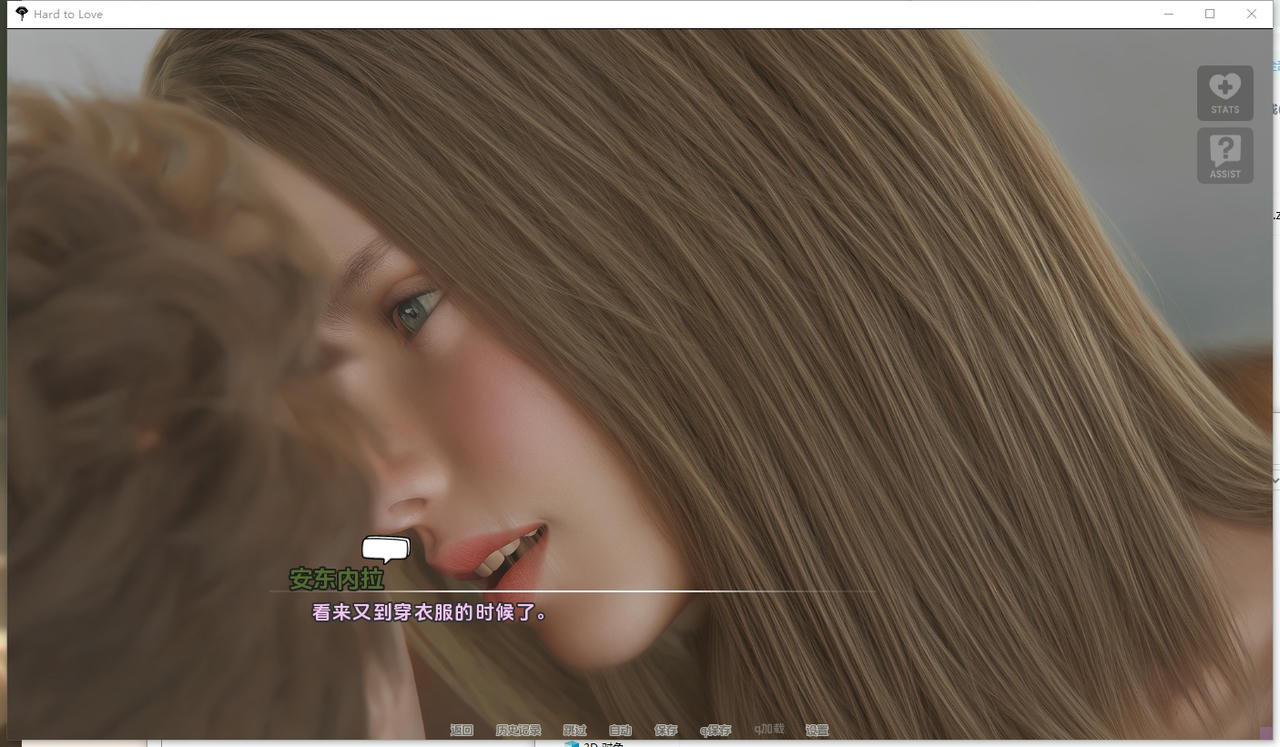Click the grayed-out q加载 quick load

point(768,730)
